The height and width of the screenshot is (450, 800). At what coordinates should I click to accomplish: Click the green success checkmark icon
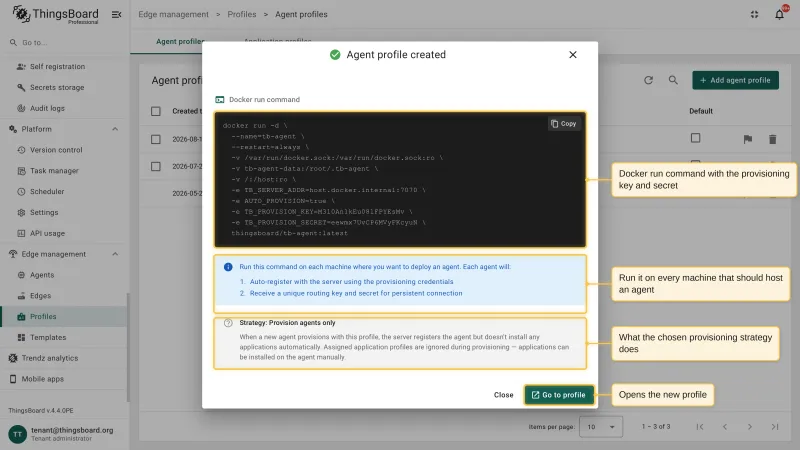[335, 55]
